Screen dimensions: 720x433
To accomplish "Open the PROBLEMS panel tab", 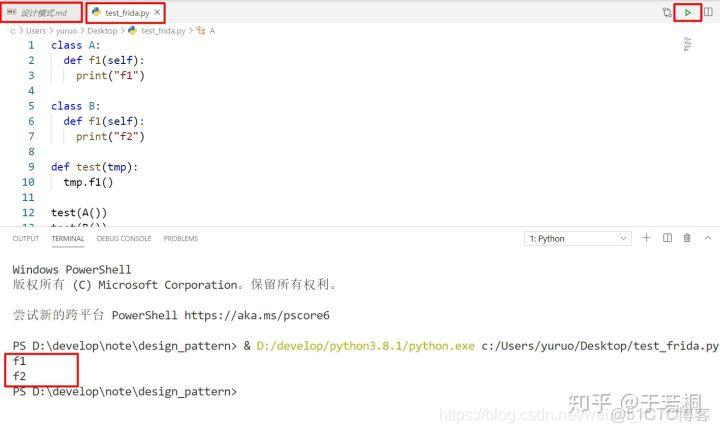I will (181, 238).
